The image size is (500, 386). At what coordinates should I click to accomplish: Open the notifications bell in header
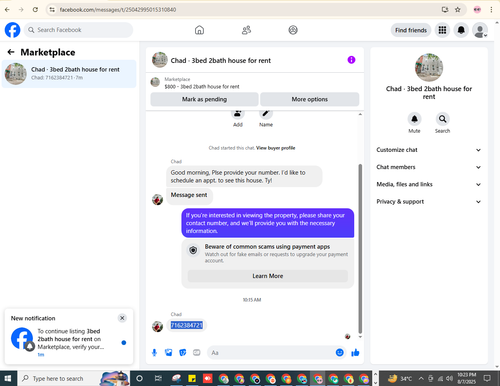[x=461, y=30]
